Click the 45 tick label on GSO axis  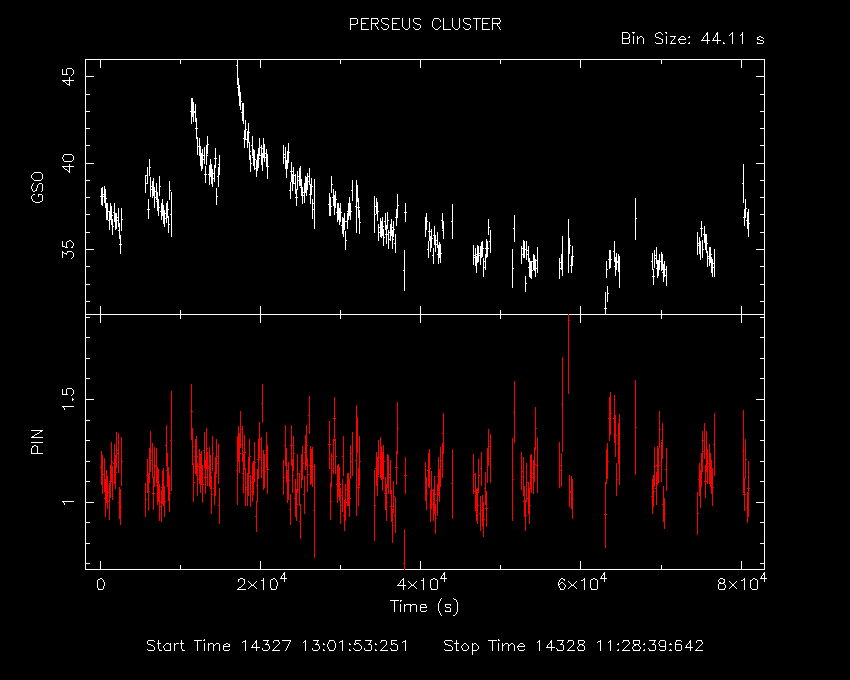69,76
